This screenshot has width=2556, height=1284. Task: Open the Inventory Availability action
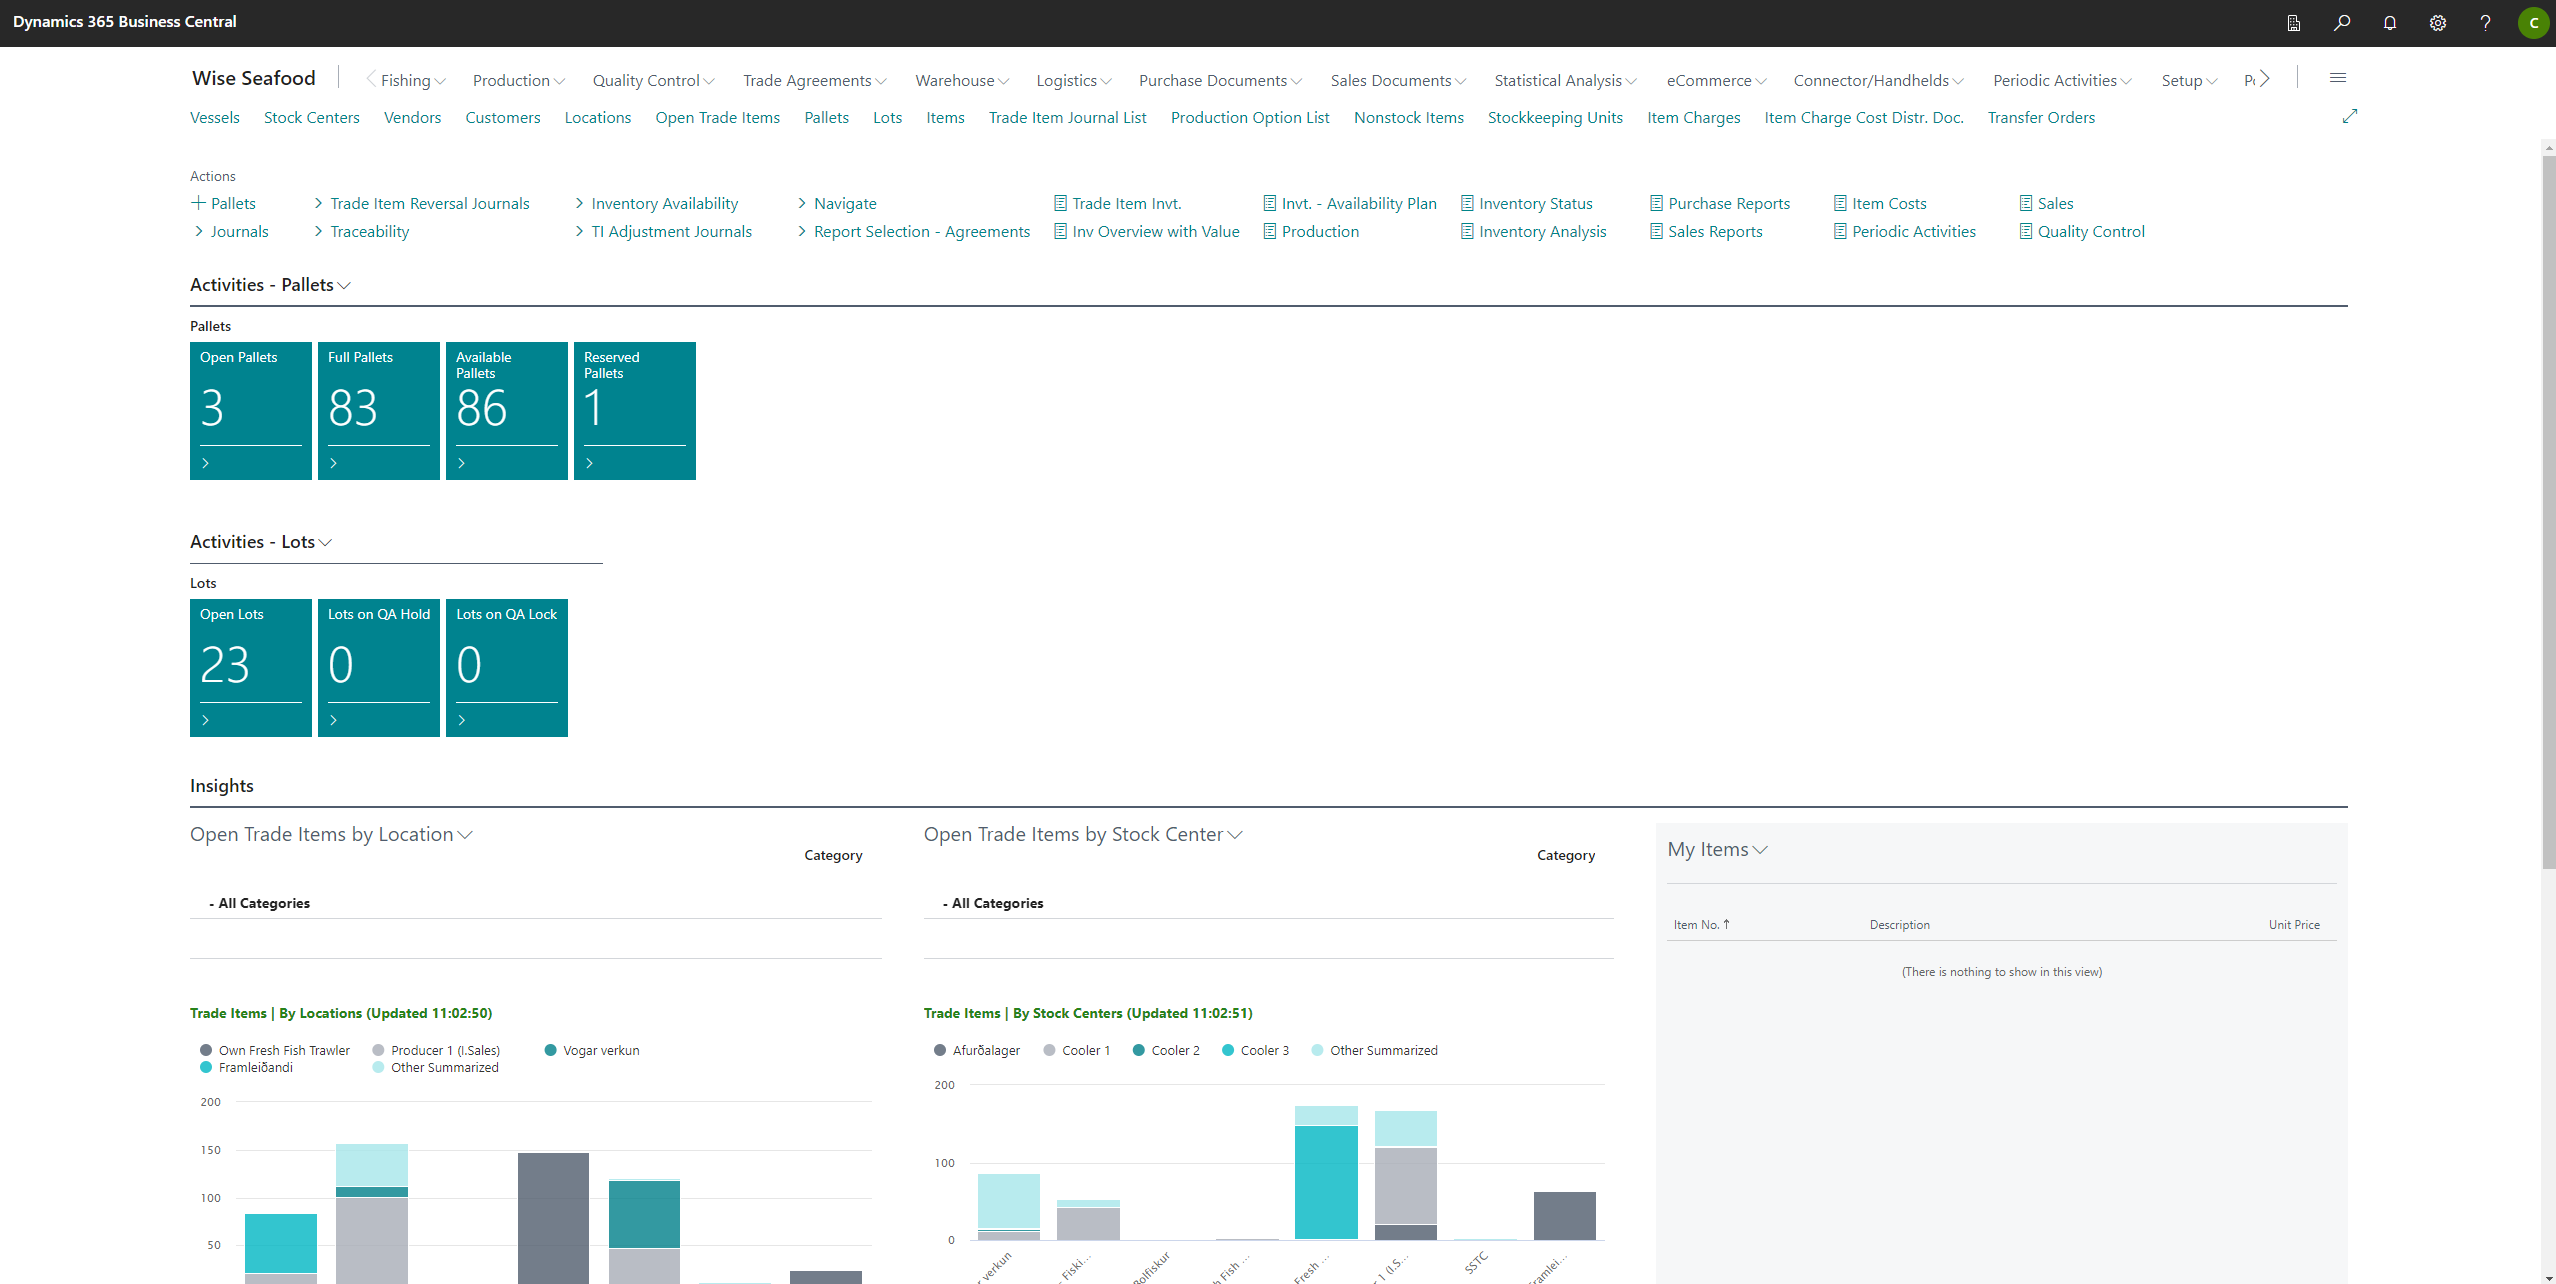665,203
